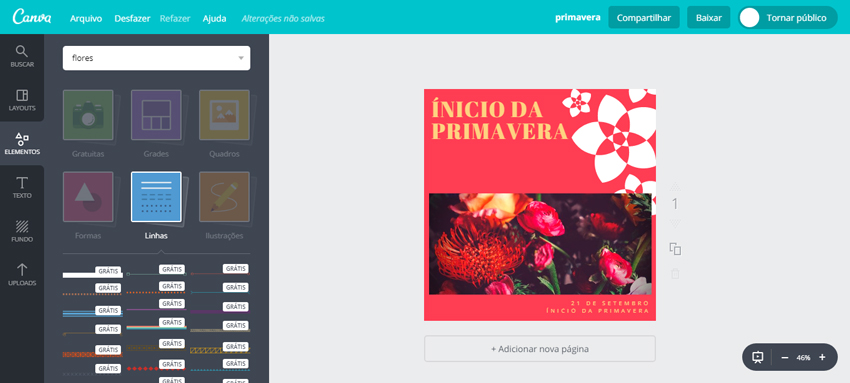Open the Gratuitas free photos category
The image size is (850, 383).
(x=88, y=115)
